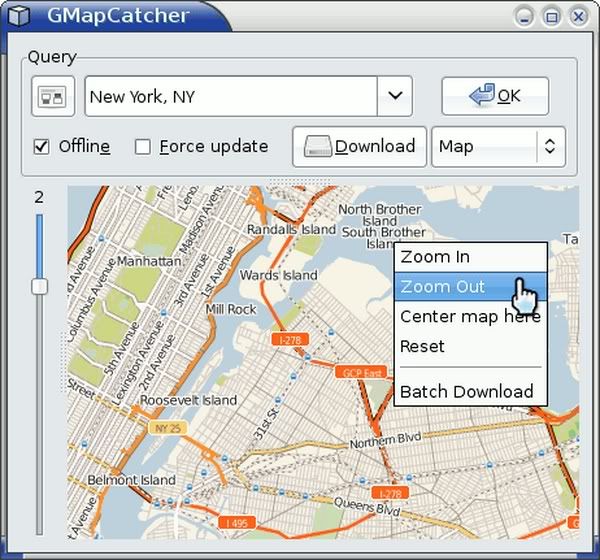This screenshot has height=560, width=600.
Task: Click the OK button
Action: pos(495,96)
